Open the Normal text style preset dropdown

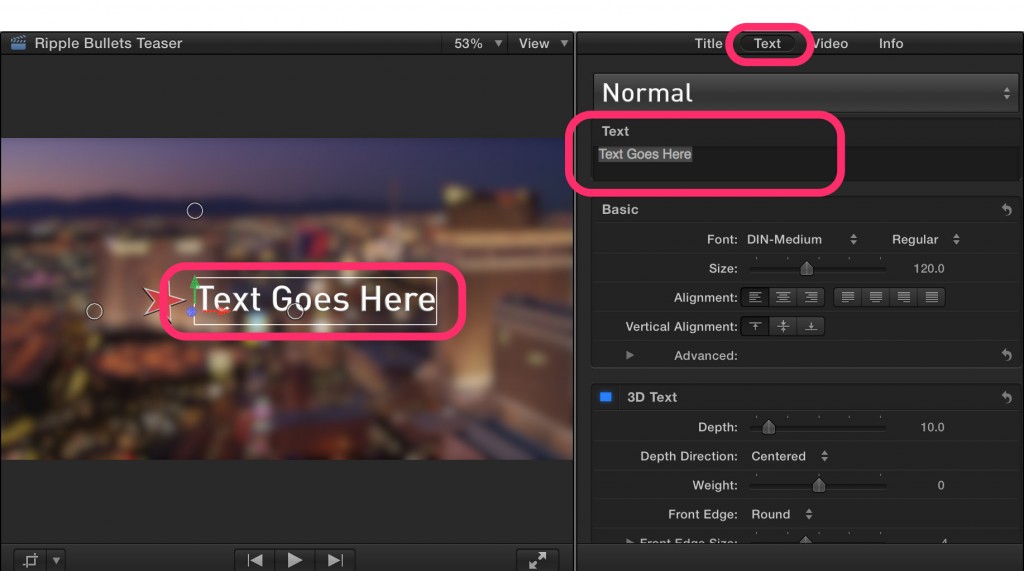click(x=805, y=93)
